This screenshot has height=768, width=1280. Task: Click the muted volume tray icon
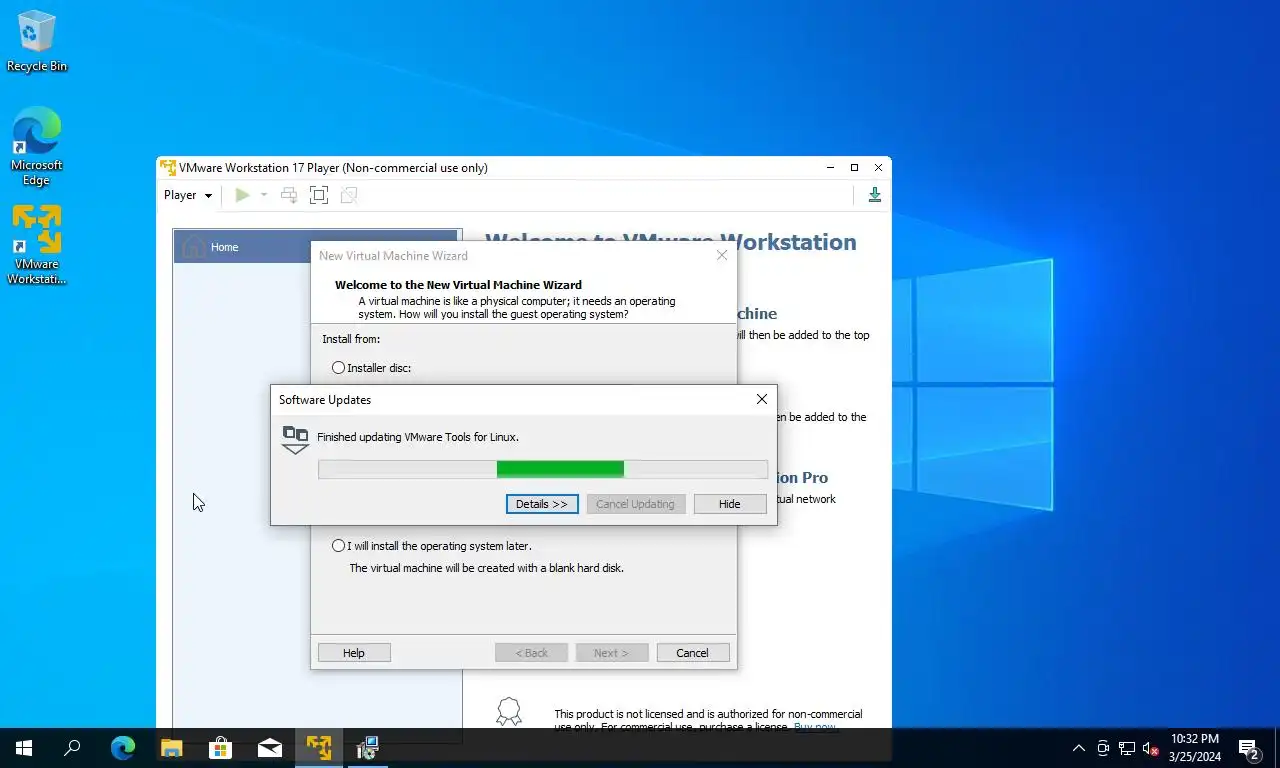click(1151, 748)
